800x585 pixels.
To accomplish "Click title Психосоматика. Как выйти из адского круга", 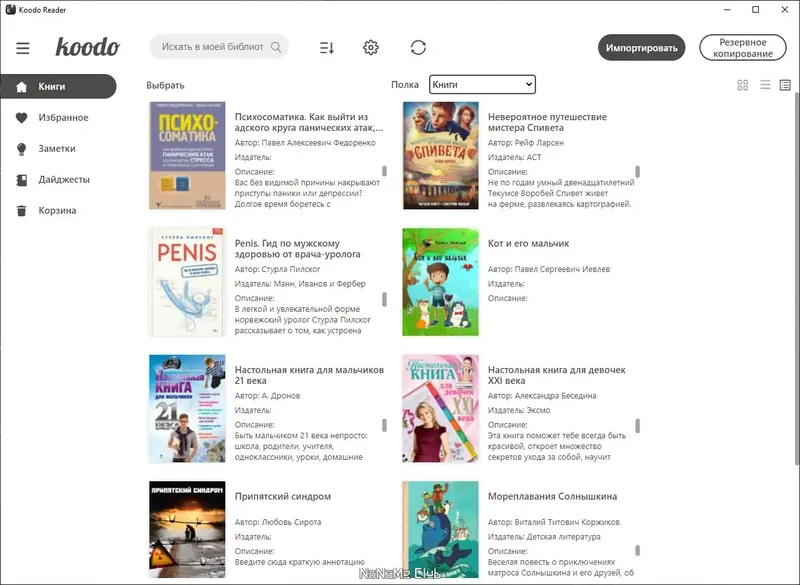I will pos(309,122).
